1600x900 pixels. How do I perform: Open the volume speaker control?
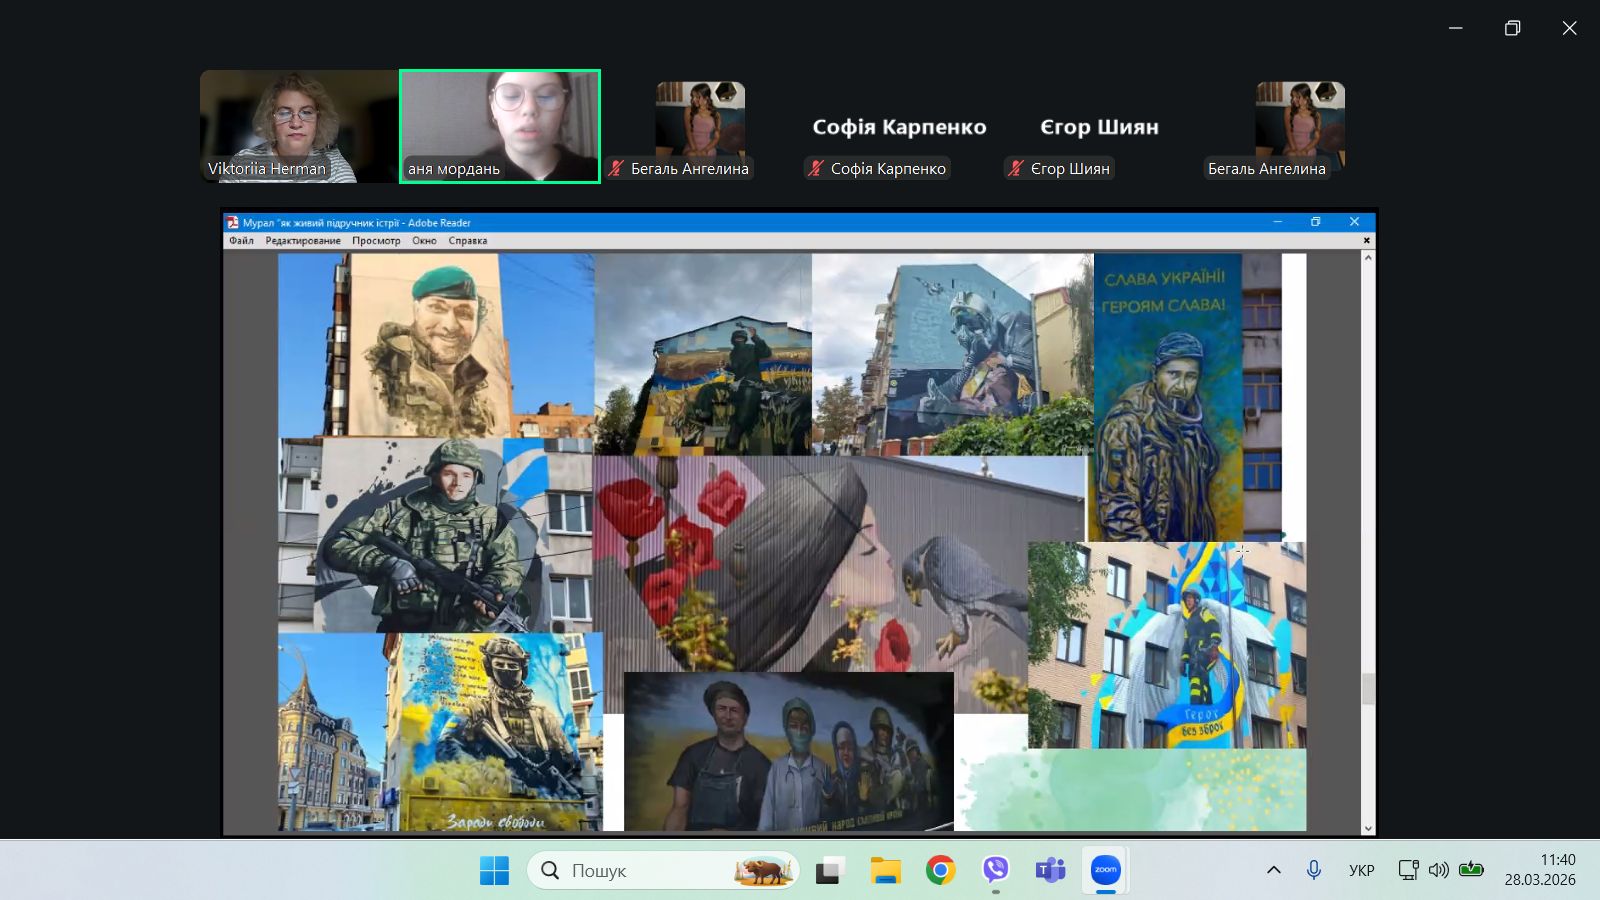[1439, 870]
